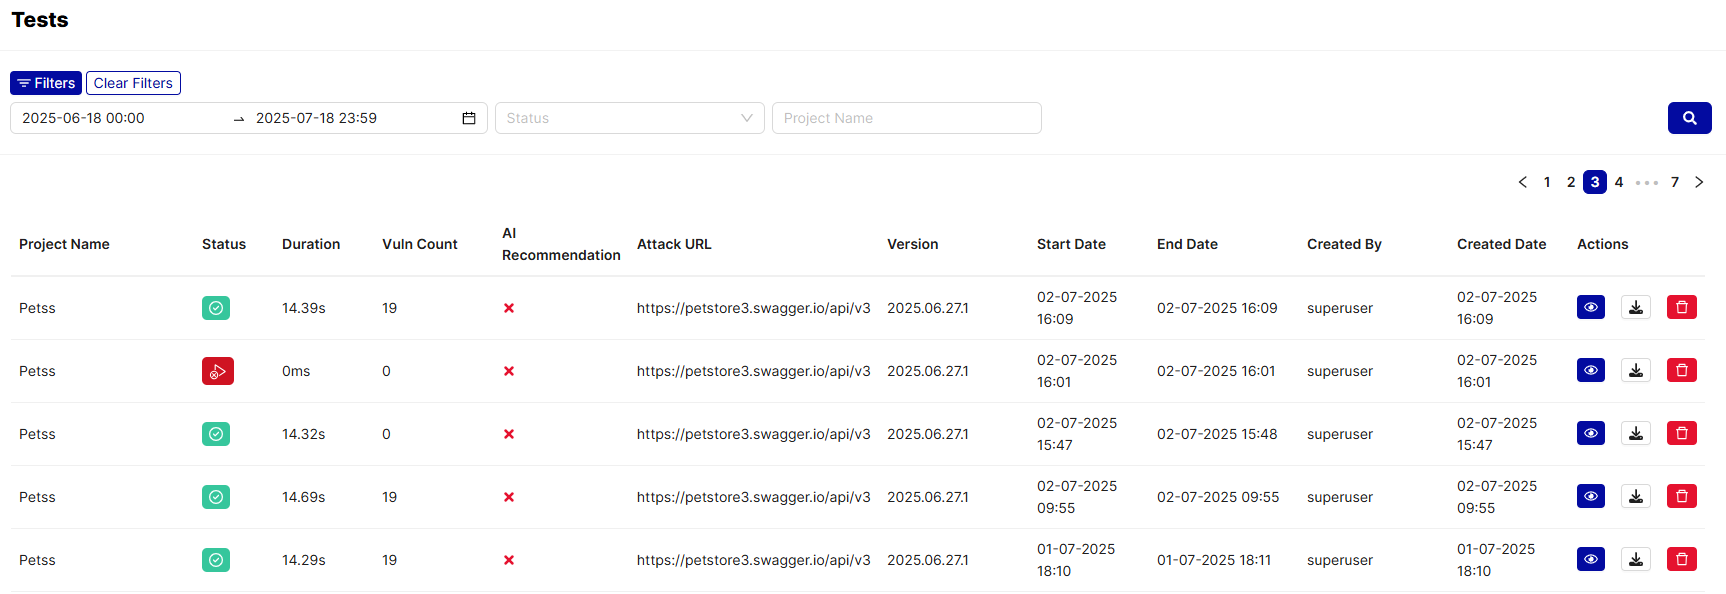Open the calendar icon in date range

tap(468, 118)
